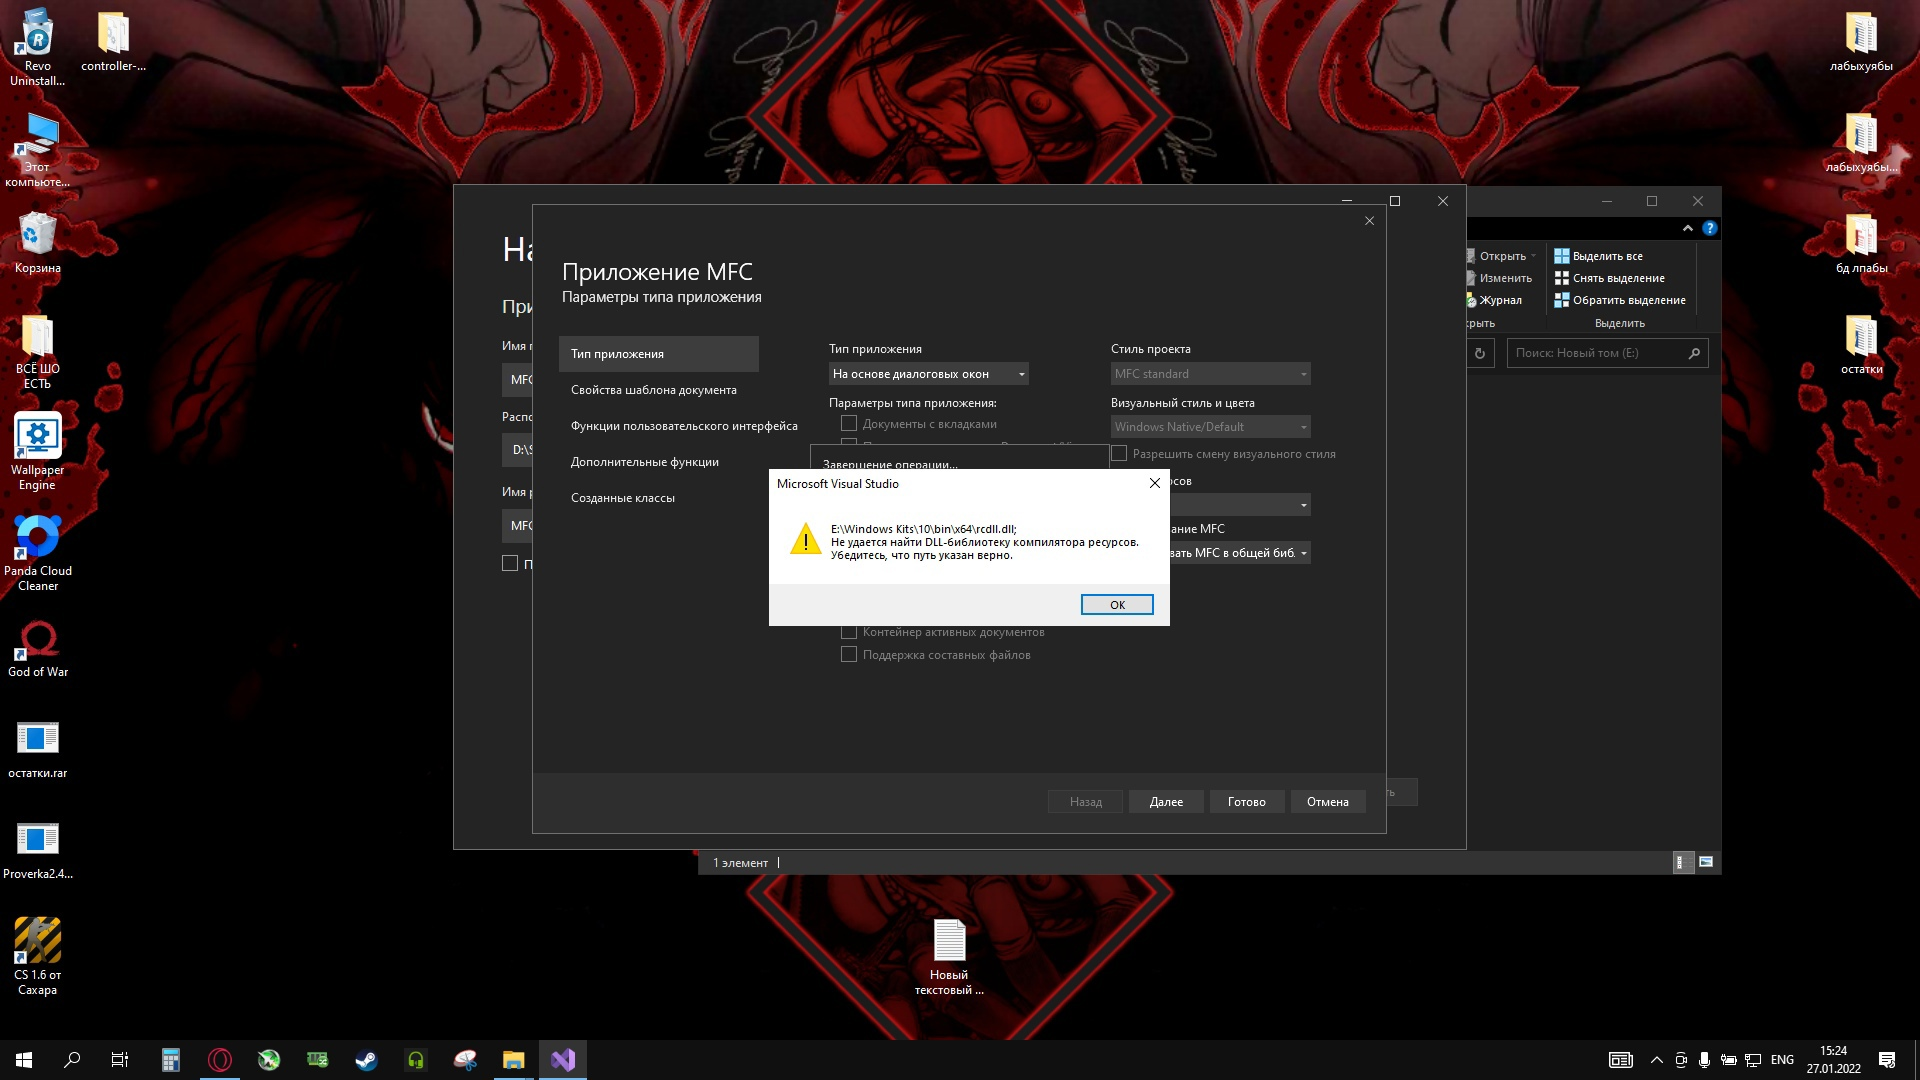The image size is (1920, 1080).
Task: Open the Тип приложения dropdown
Action: 929,374
